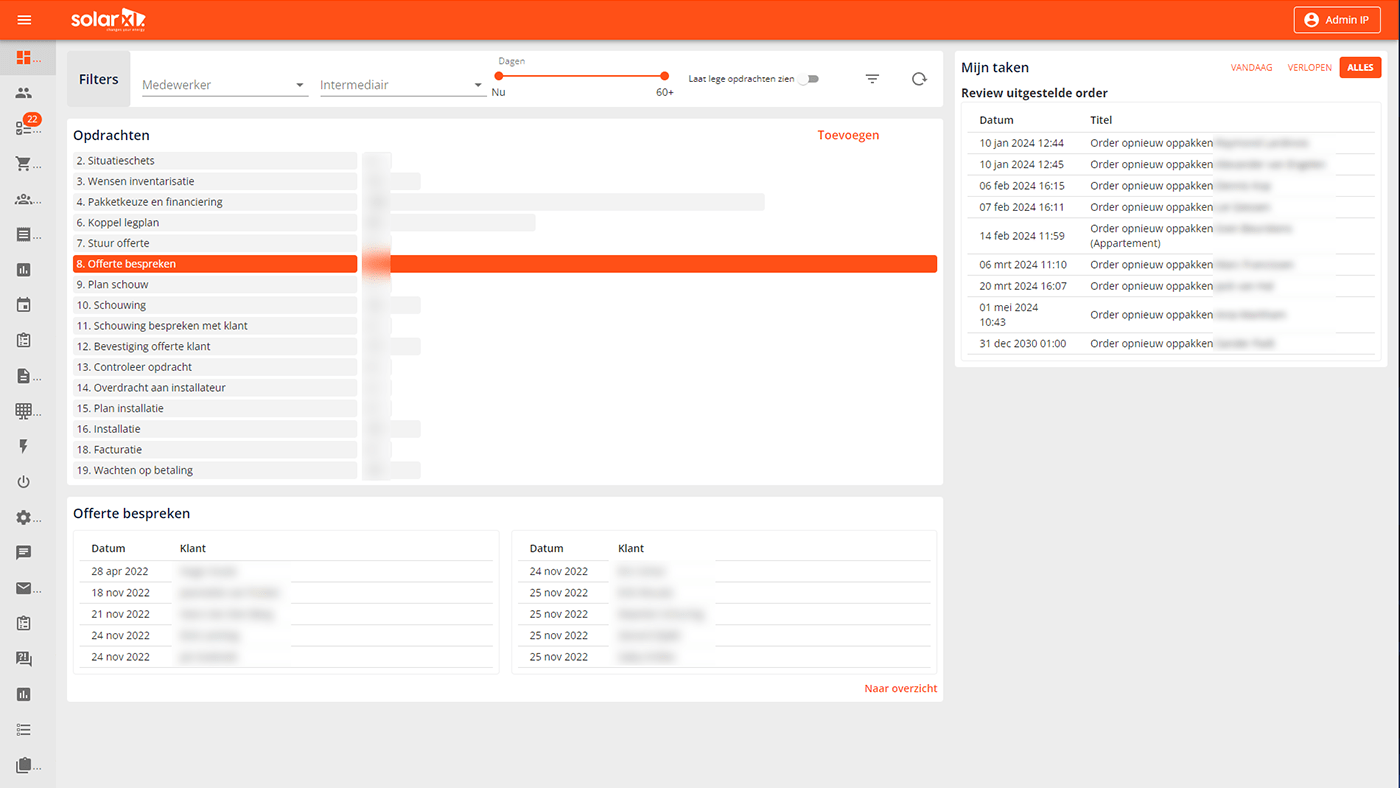Select stage '19. Wachten op betaling'

(215, 470)
